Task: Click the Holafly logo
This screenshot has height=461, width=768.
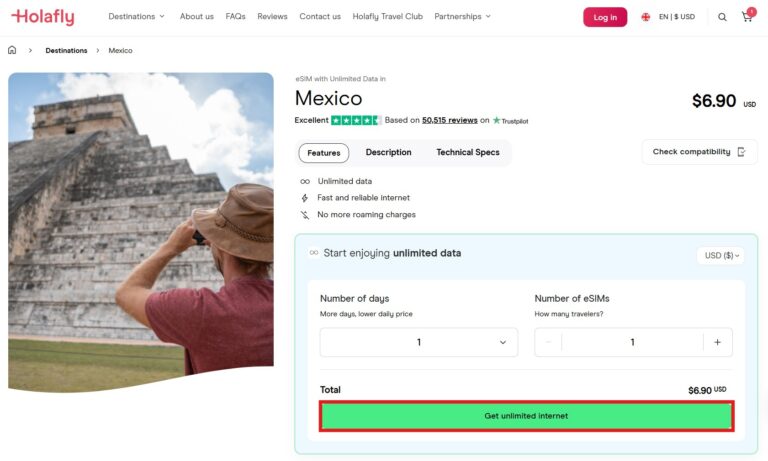Action: pyautogui.click(x=43, y=17)
